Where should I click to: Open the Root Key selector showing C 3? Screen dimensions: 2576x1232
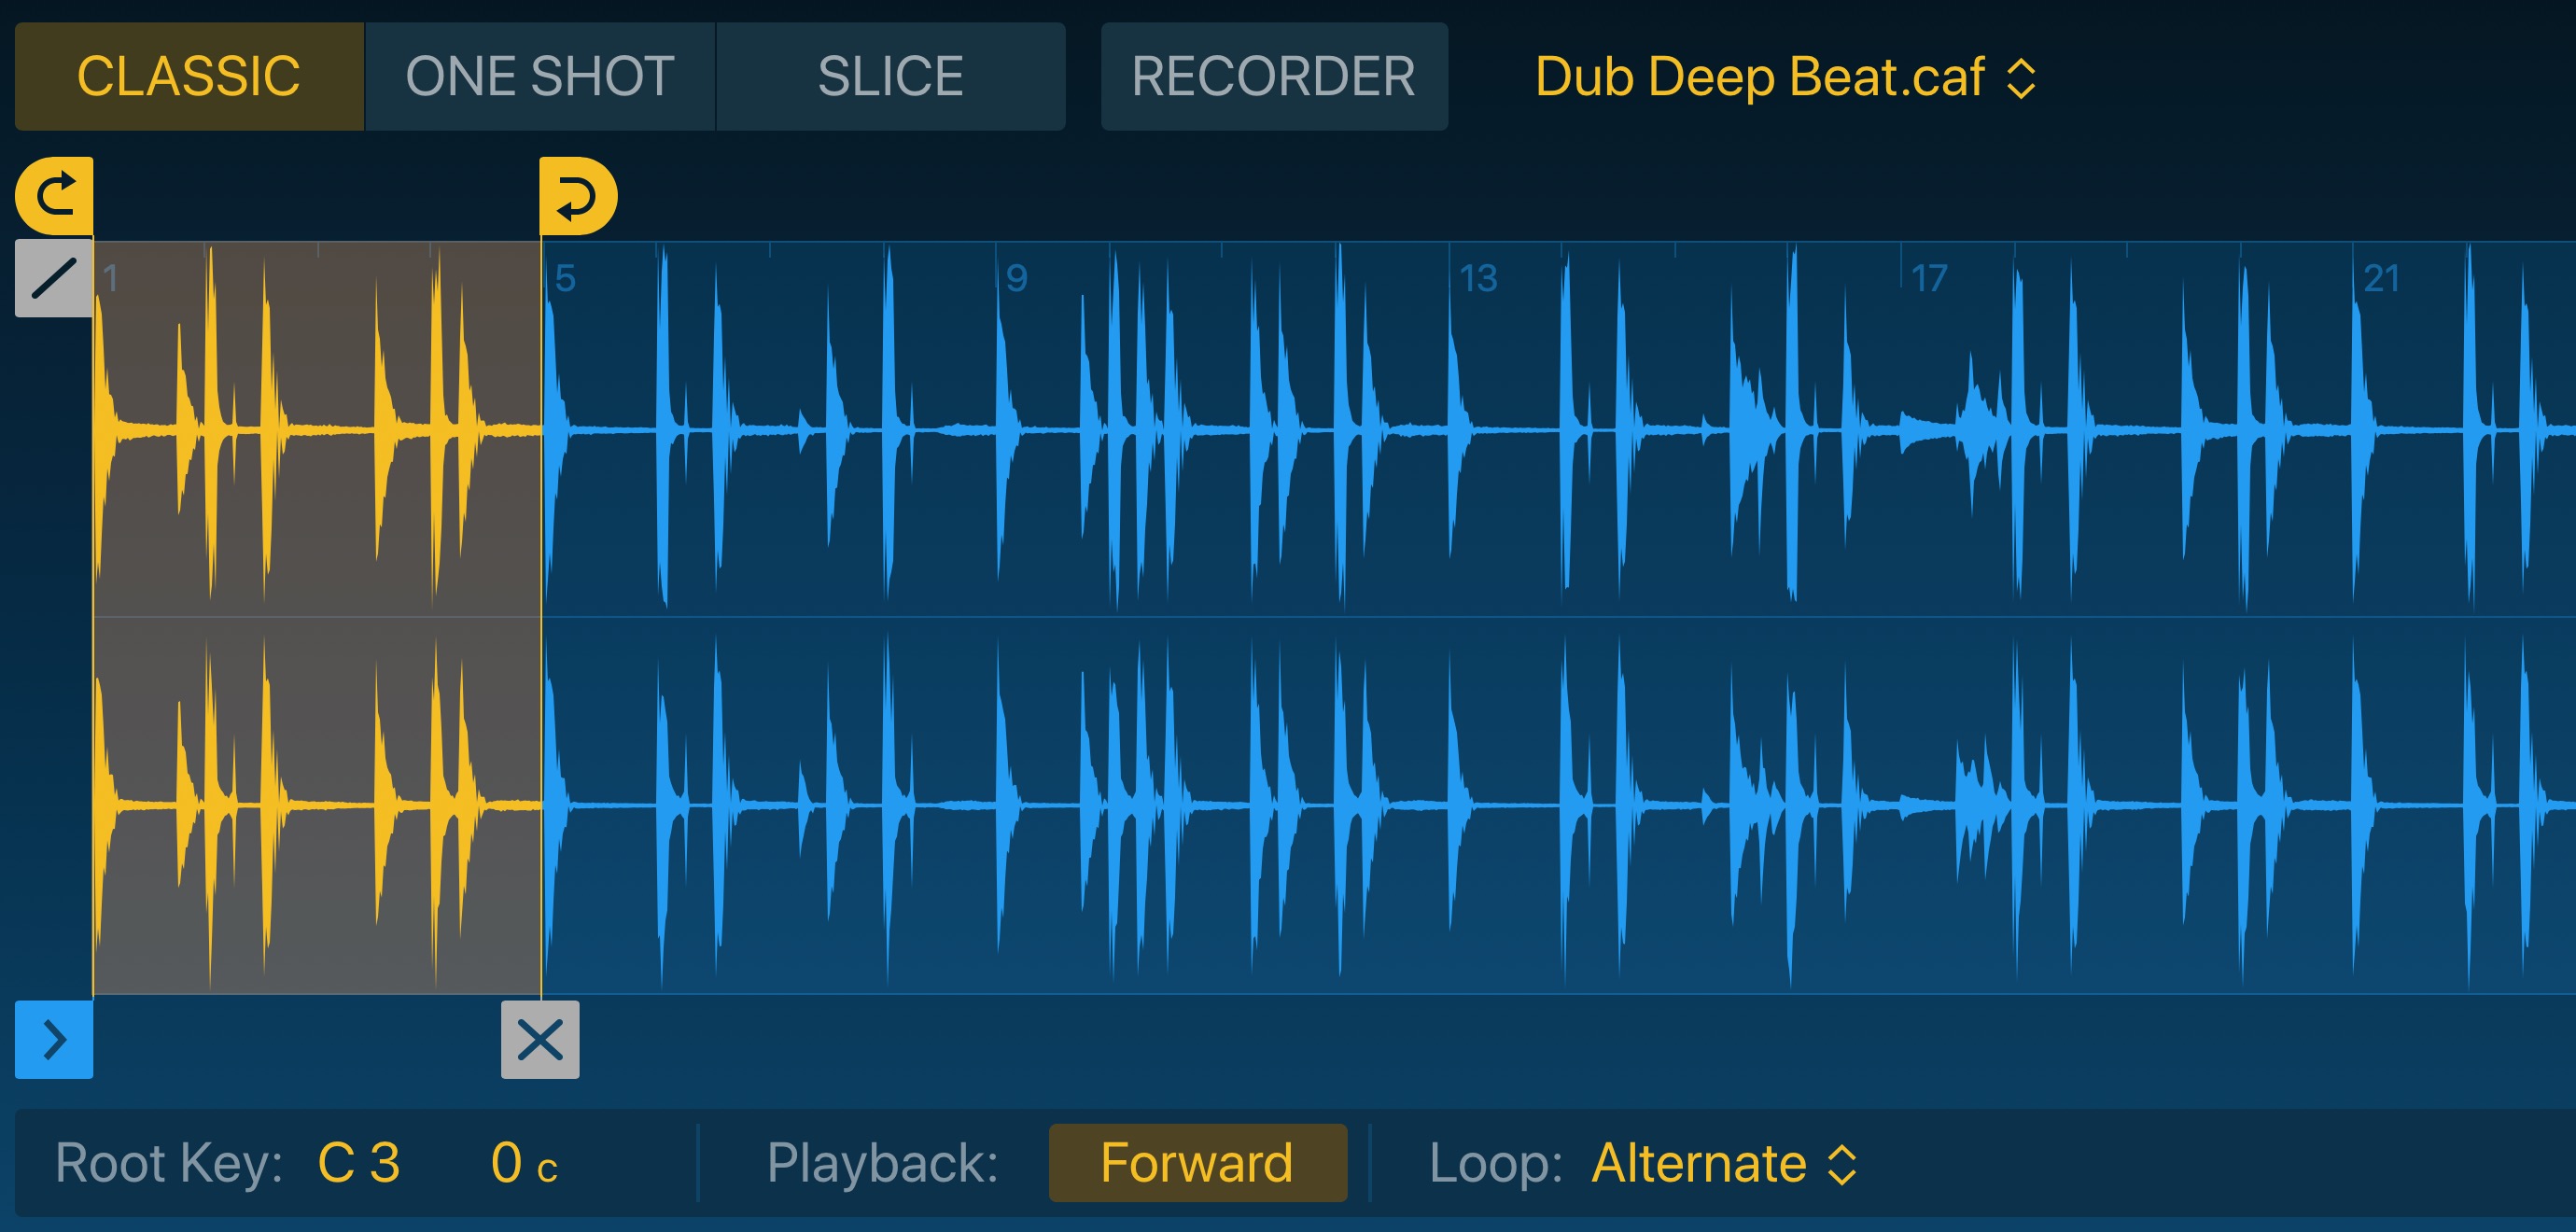click(358, 1161)
